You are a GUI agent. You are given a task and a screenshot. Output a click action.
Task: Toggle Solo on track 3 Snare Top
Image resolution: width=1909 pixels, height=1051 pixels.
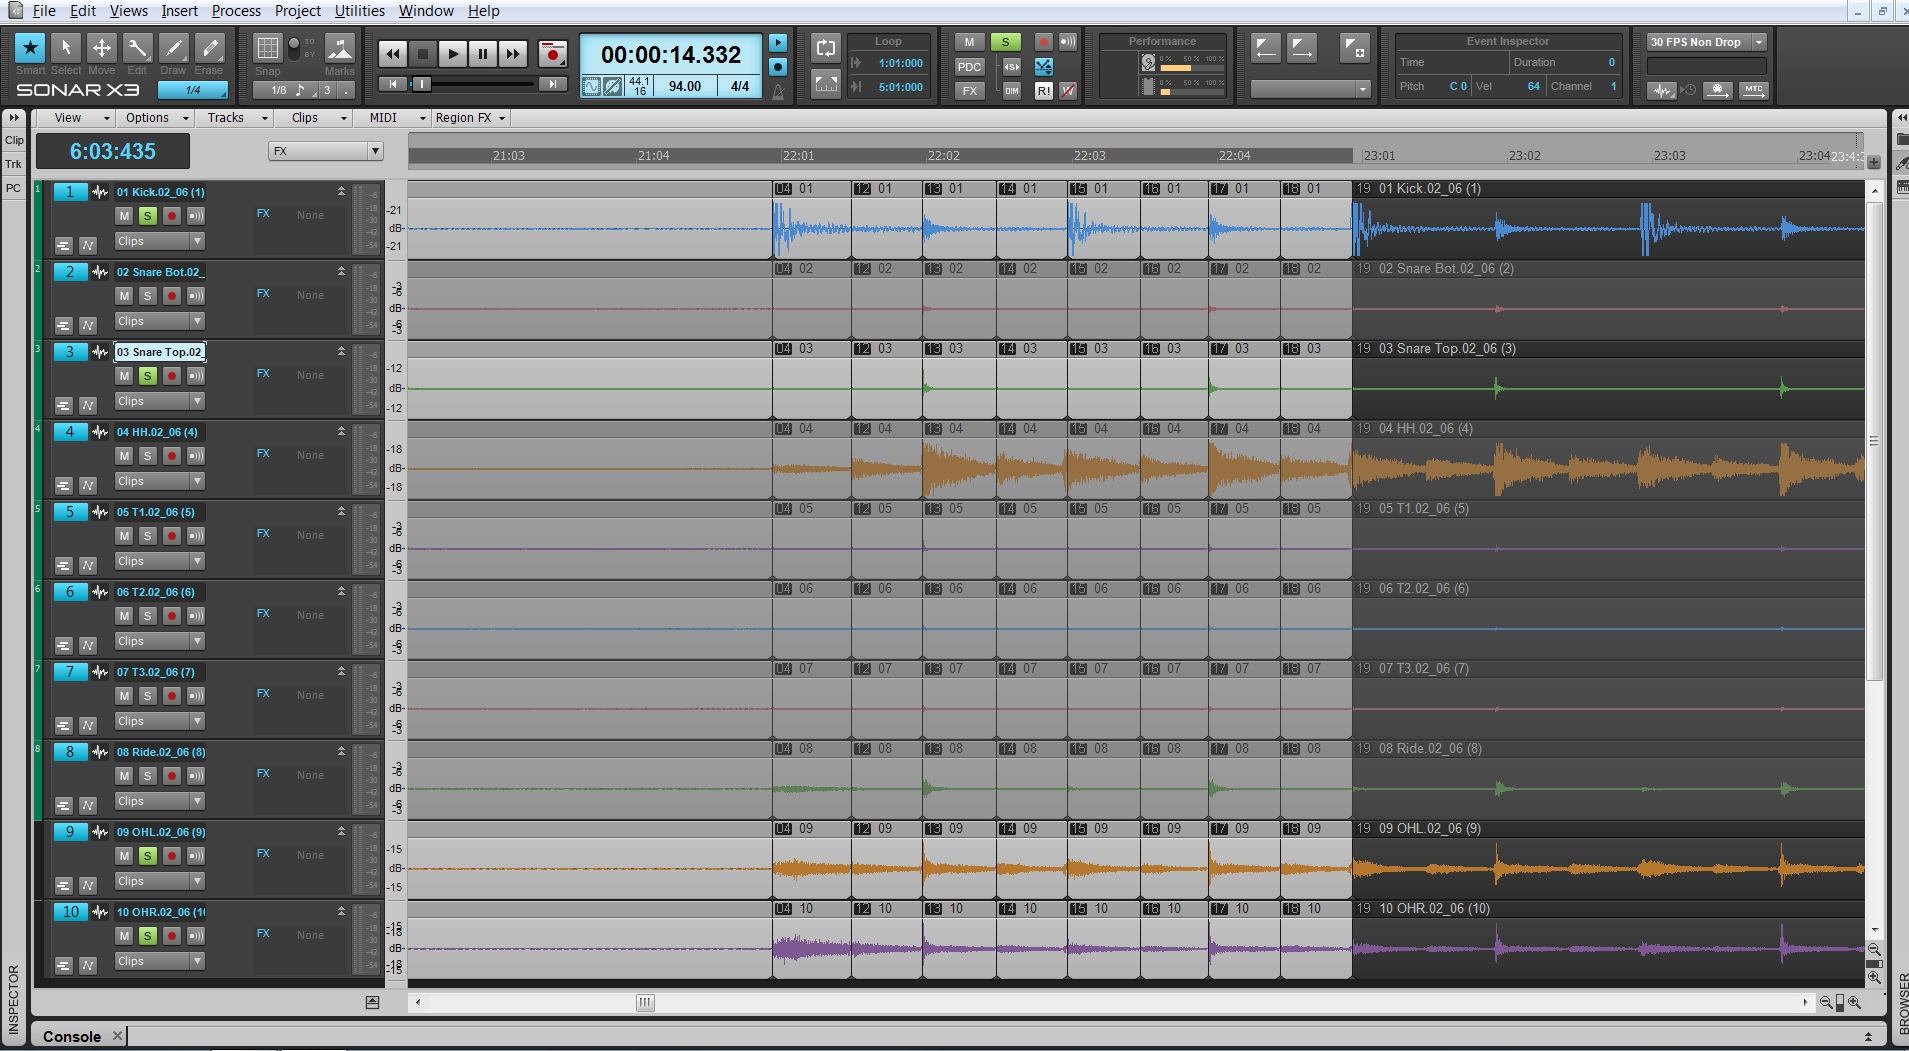point(148,376)
